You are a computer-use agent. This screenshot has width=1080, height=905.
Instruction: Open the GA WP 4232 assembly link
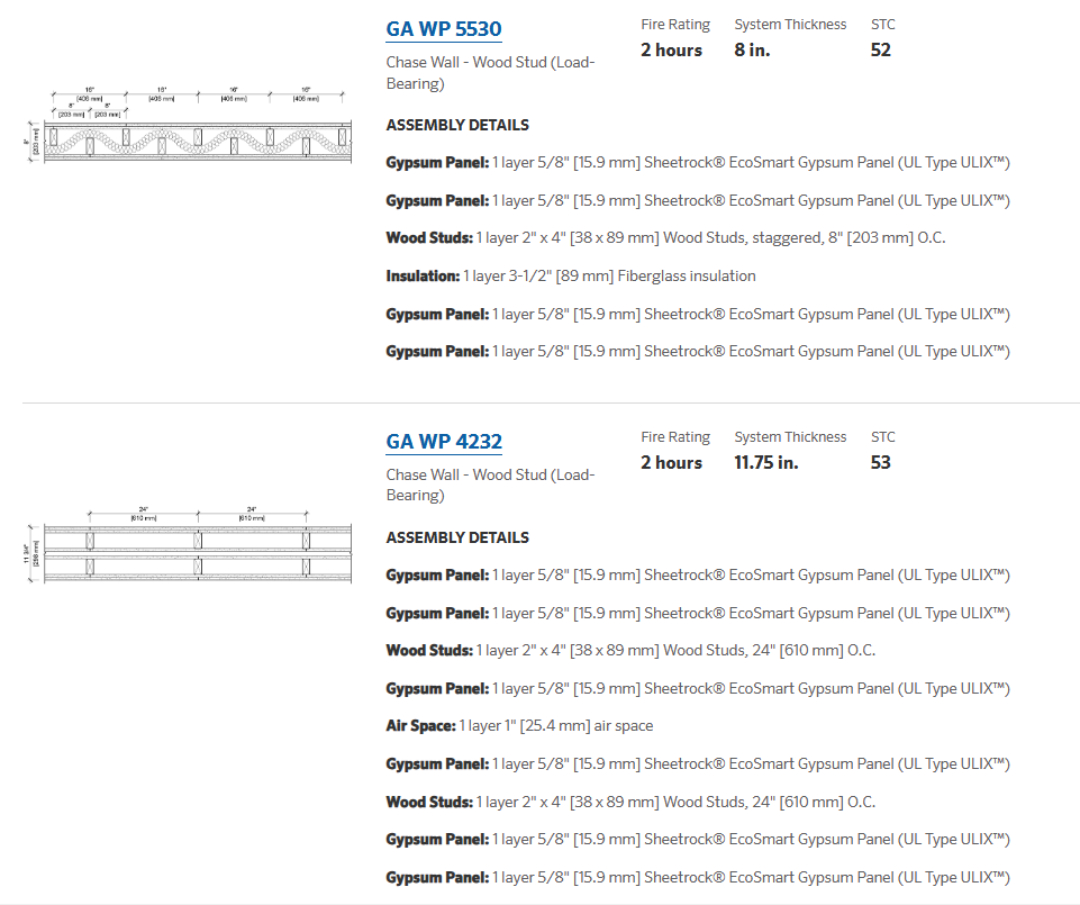coord(443,442)
